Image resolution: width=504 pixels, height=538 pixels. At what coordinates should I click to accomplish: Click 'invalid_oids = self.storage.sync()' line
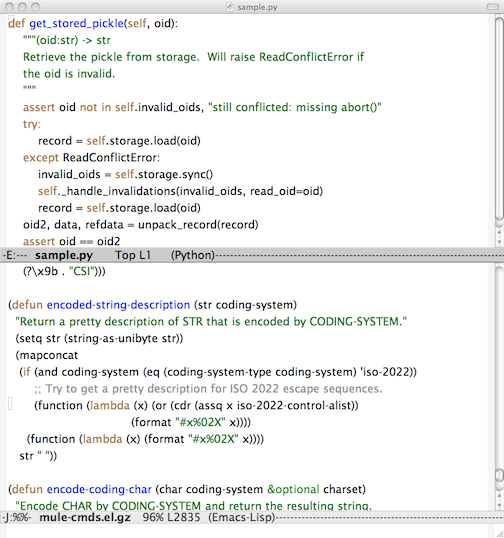[x=126, y=175]
